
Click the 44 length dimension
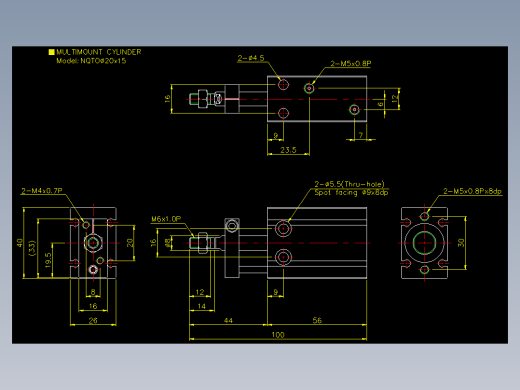pyautogui.click(x=228, y=320)
